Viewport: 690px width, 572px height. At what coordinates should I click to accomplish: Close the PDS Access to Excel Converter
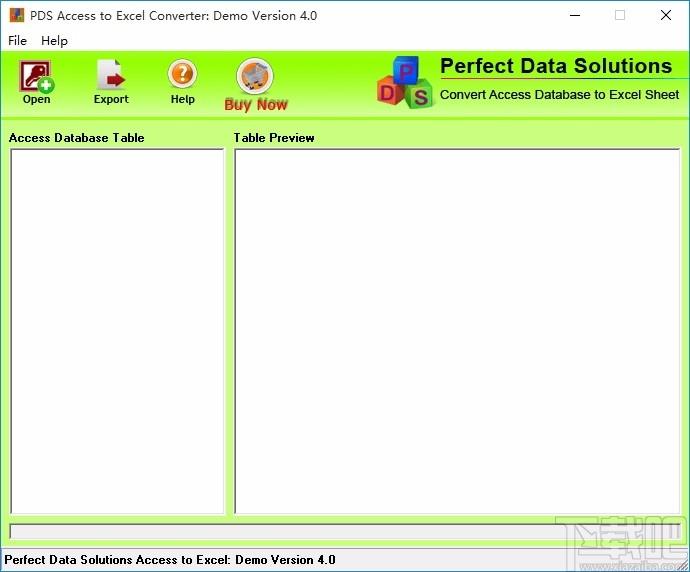click(x=666, y=15)
